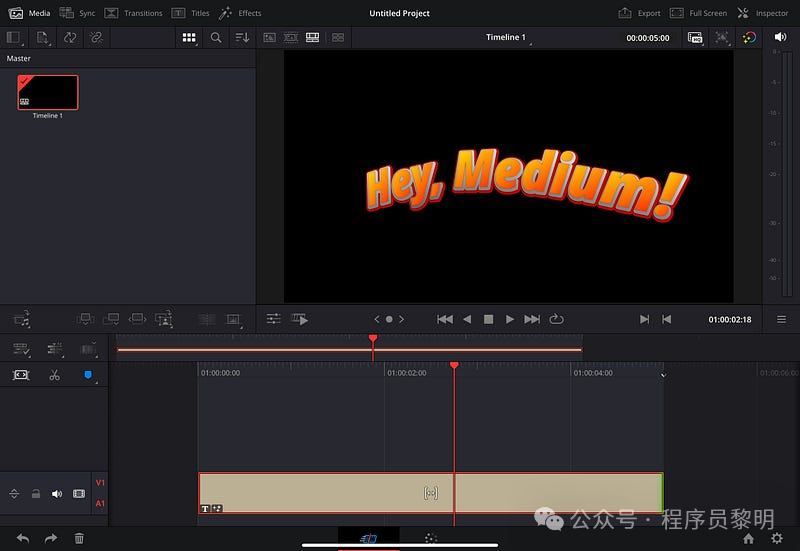Click the Export button
The width and height of the screenshot is (800, 551).
(639, 13)
